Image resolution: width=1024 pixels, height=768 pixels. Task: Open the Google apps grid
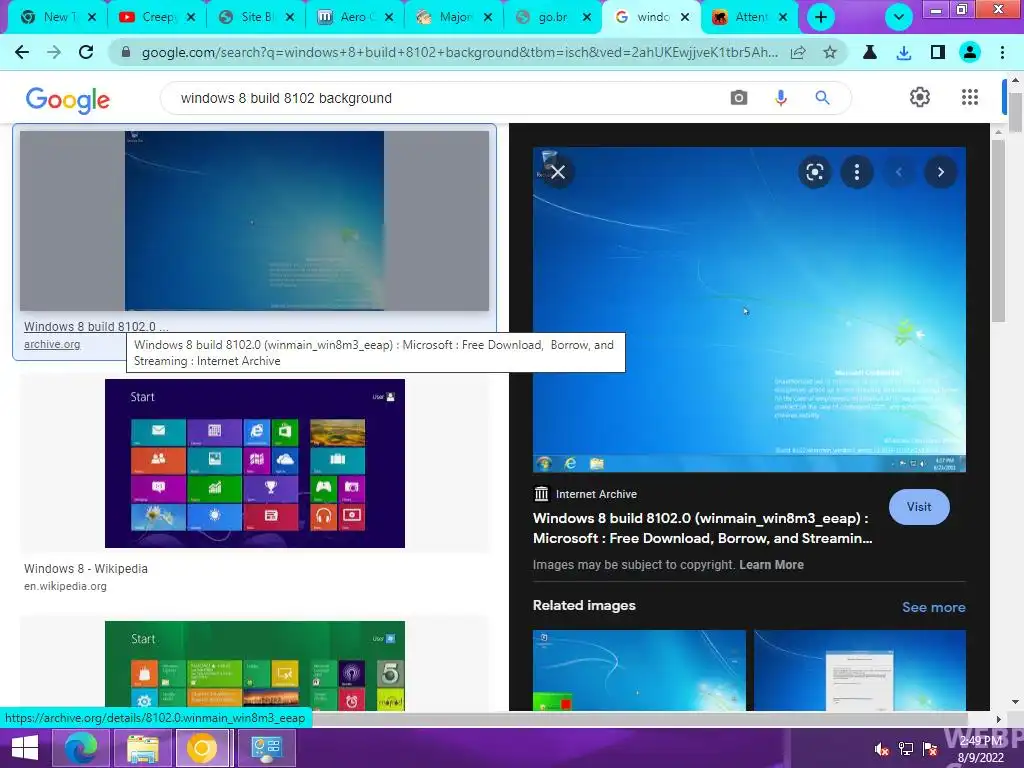coord(970,97)
